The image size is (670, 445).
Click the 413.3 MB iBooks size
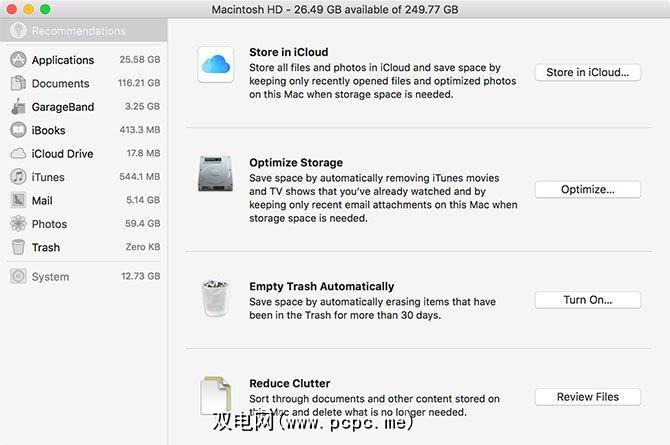[140, 130]
